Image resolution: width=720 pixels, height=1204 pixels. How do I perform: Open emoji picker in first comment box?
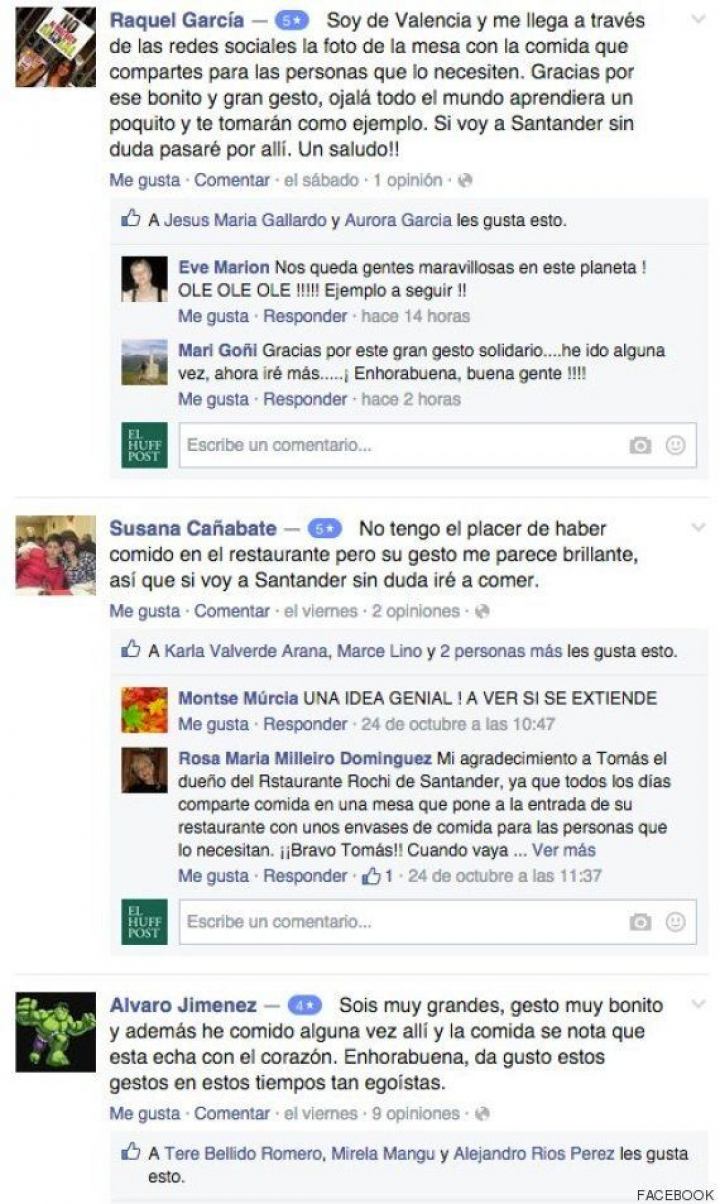click(675, 446)
